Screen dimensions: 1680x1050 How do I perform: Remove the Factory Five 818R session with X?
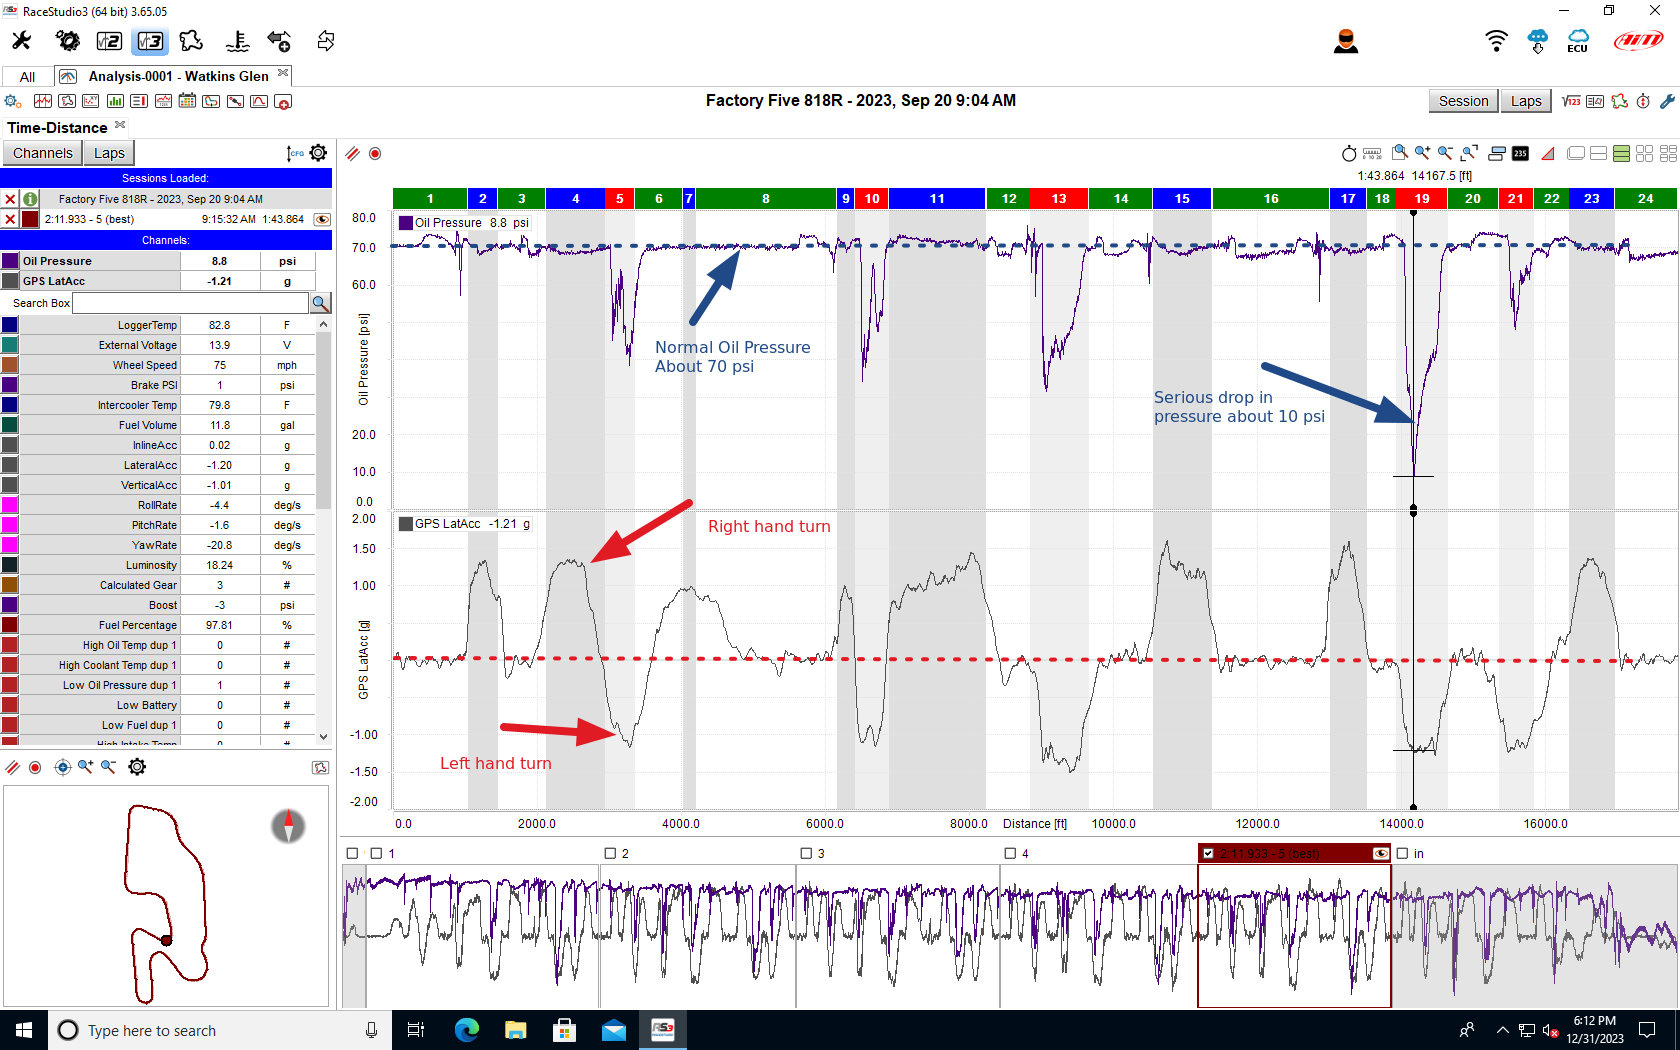tap(10, 199)
